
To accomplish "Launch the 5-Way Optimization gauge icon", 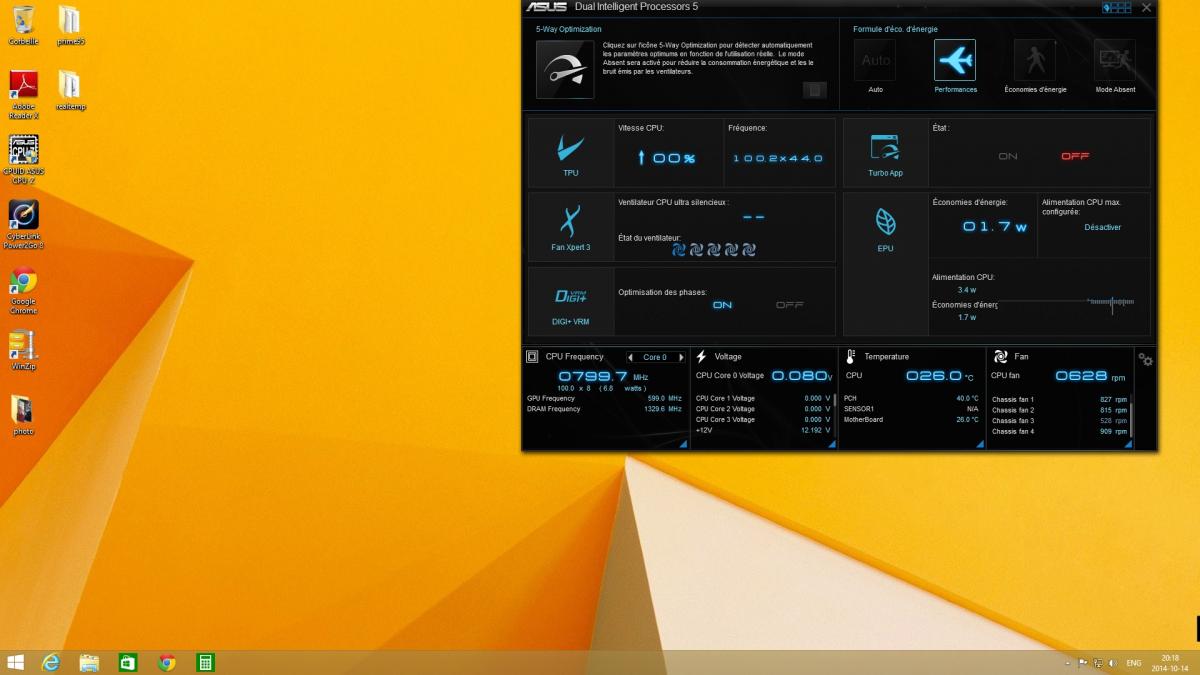I will pos(565,69).
